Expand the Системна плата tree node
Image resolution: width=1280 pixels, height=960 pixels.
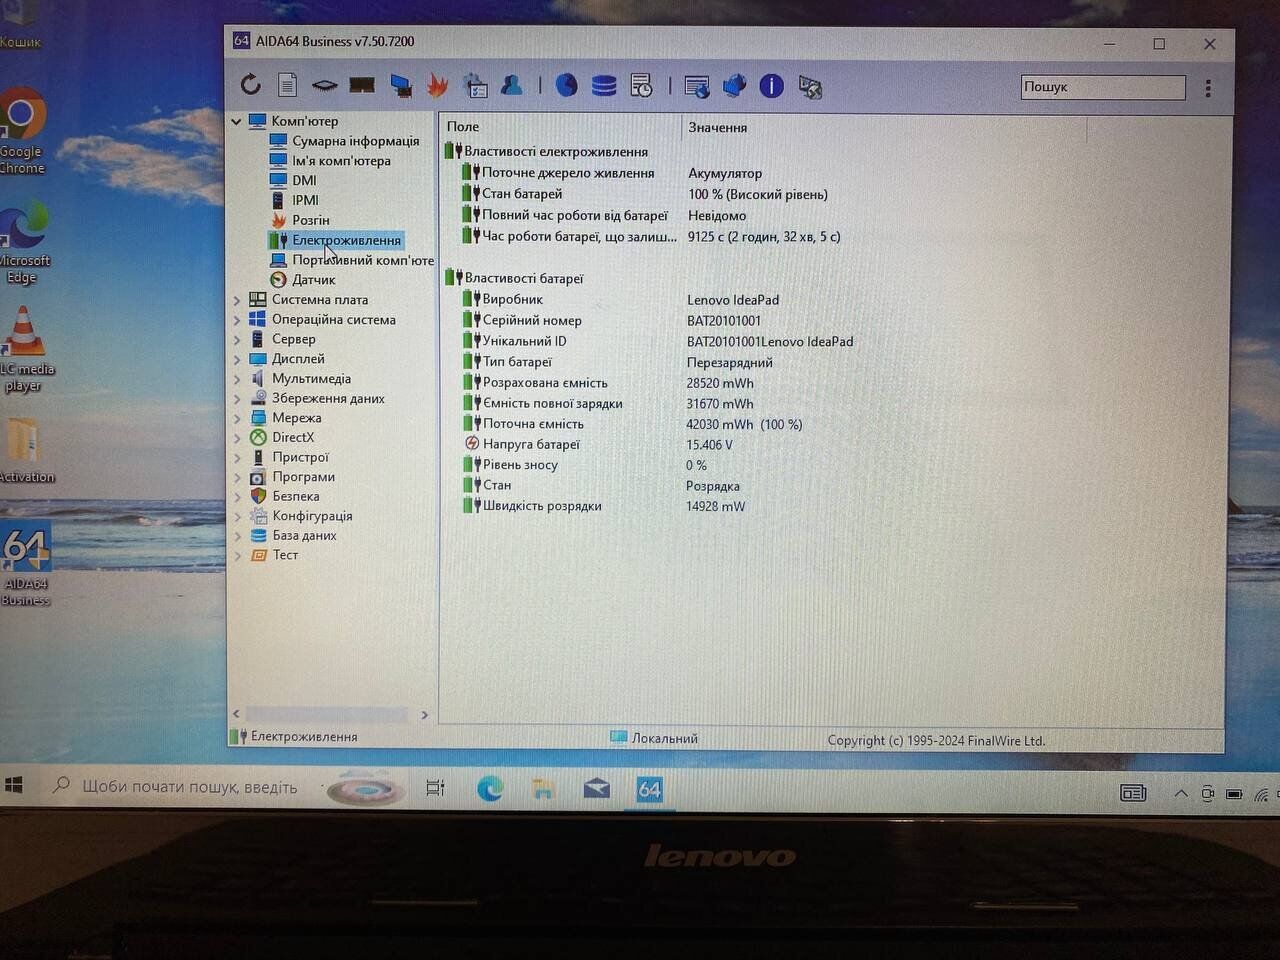(x=237, y=300)
